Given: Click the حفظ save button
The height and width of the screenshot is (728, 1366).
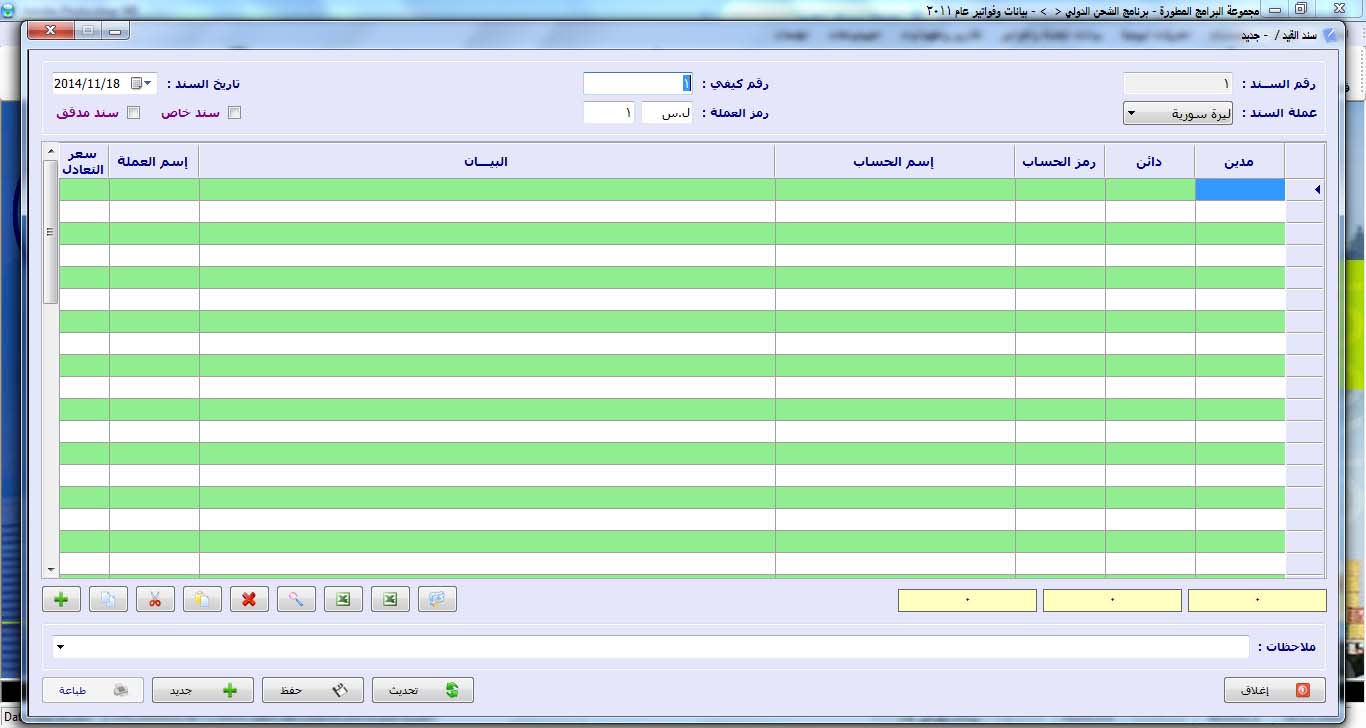Looking at the screenshot, I should 312,690.
